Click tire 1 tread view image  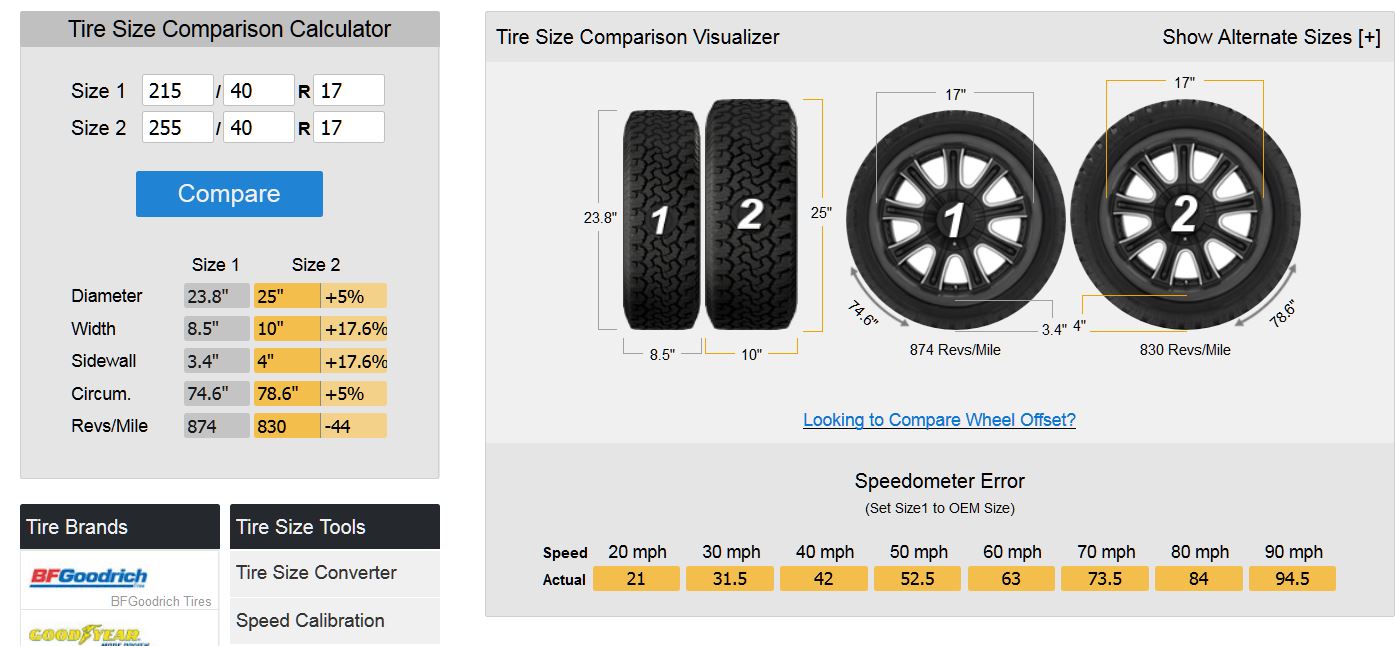tap(662, 219)
